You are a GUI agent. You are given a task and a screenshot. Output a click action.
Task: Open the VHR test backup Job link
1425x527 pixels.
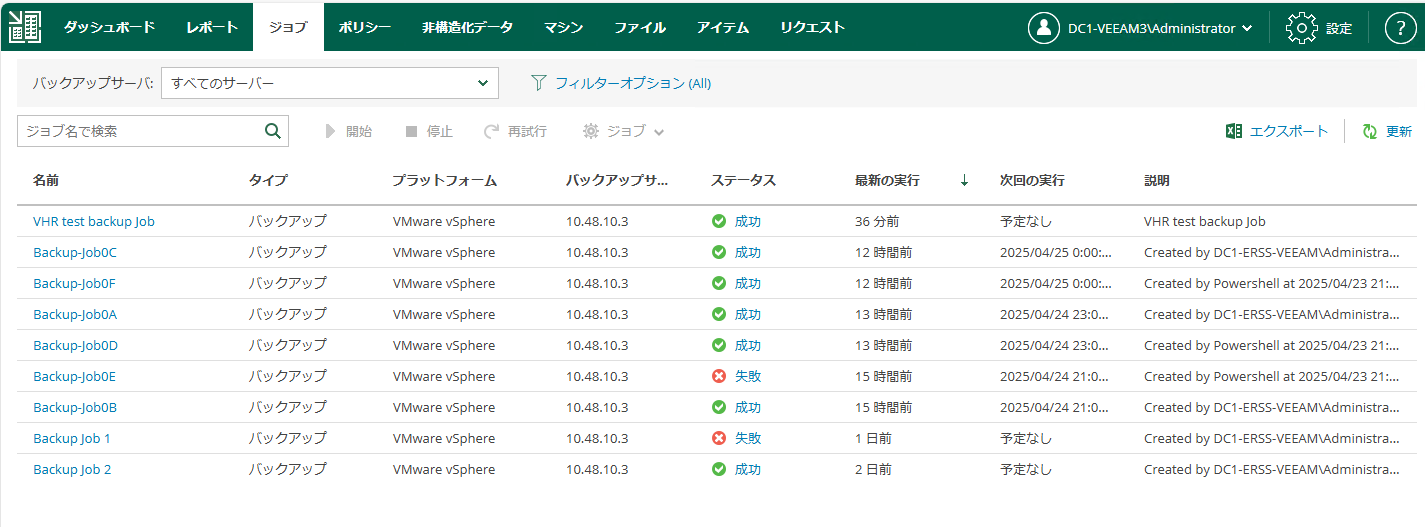pyautogui.click(x=94, y=221)
